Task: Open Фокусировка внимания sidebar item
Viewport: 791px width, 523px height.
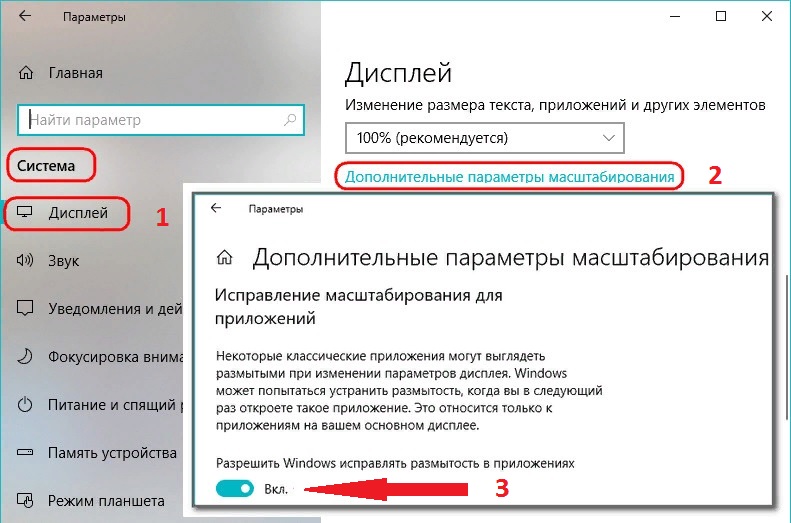Action: click(115, 357)
